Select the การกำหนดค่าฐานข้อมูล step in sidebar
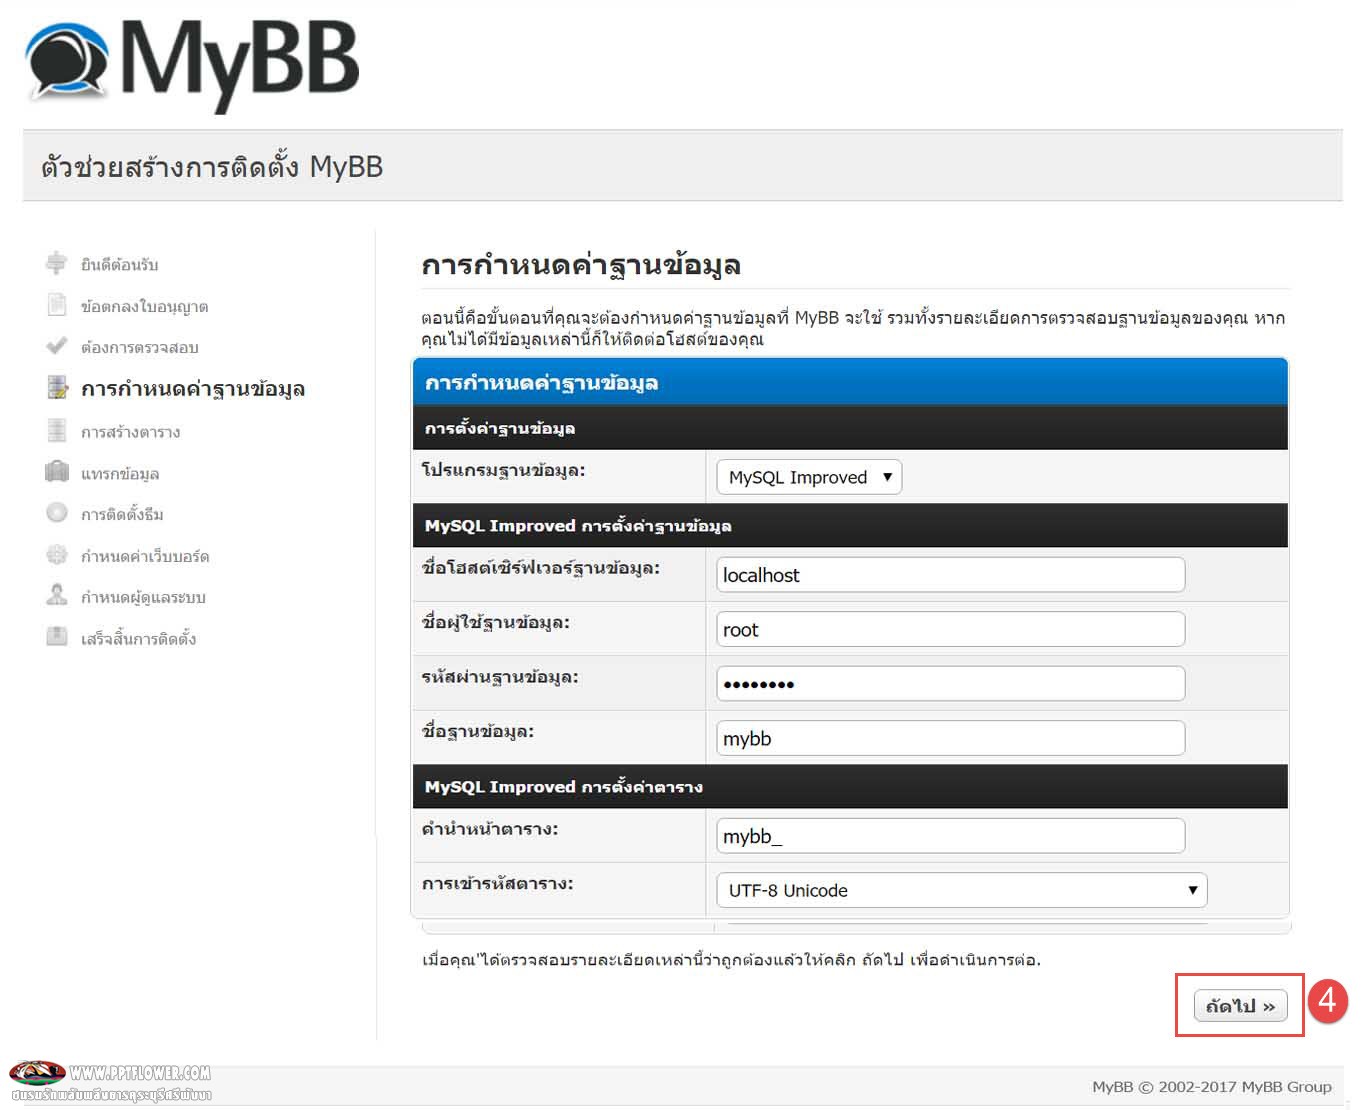The image size is (1370, 1110). coord(193,389)
